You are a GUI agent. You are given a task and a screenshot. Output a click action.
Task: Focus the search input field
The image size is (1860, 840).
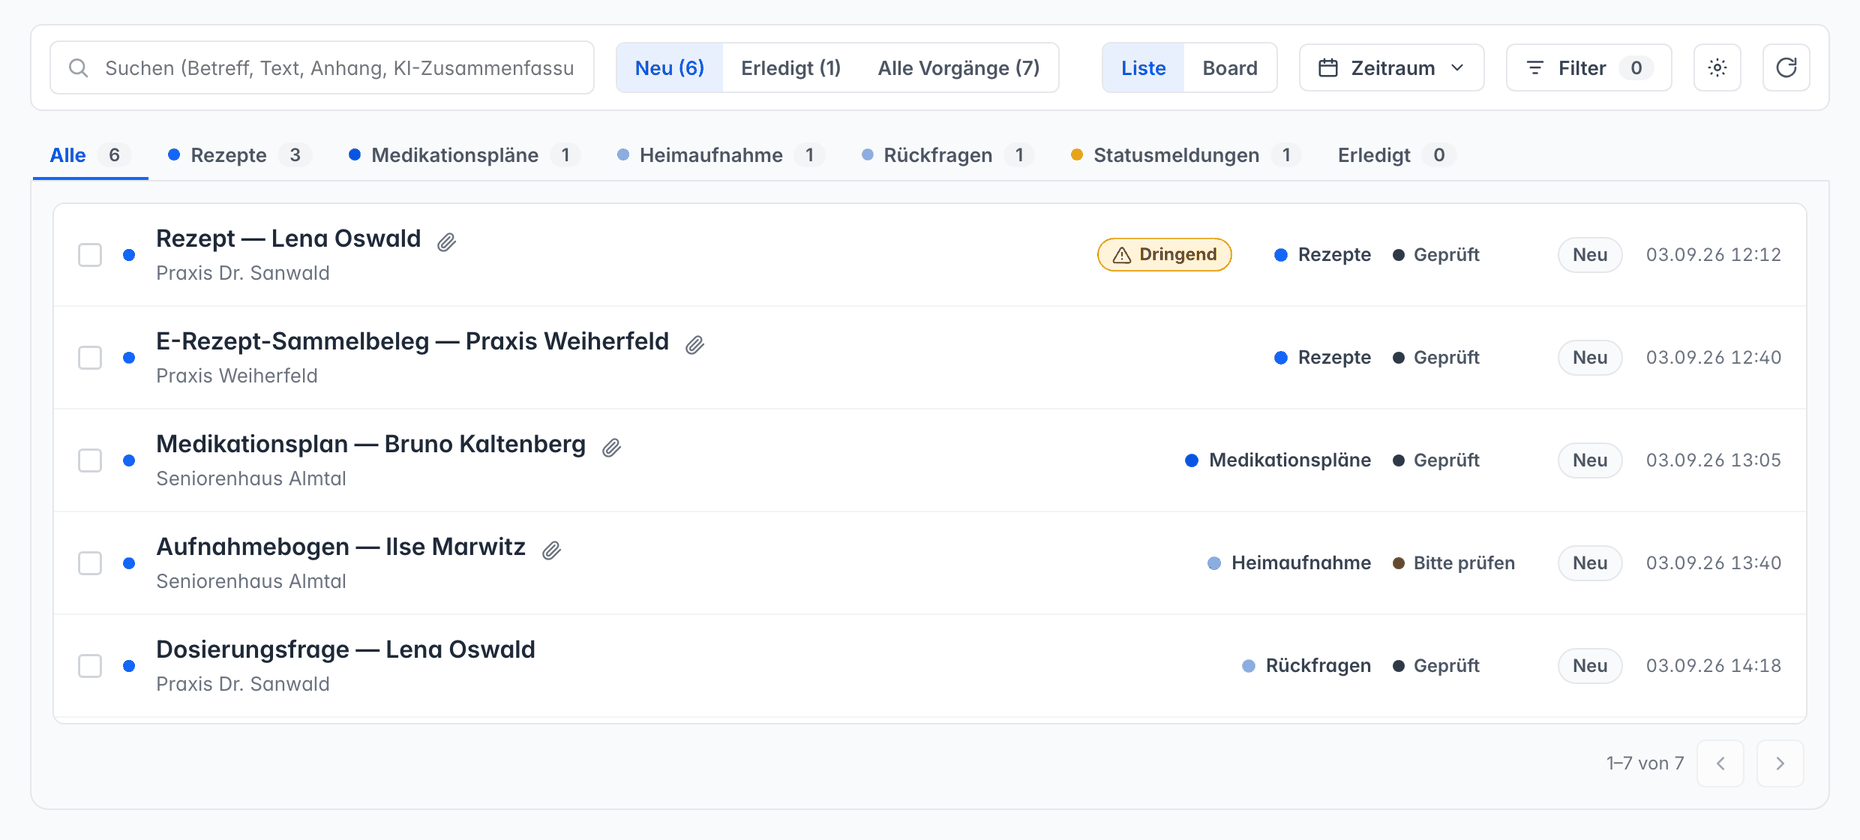(x=322, y=68)
